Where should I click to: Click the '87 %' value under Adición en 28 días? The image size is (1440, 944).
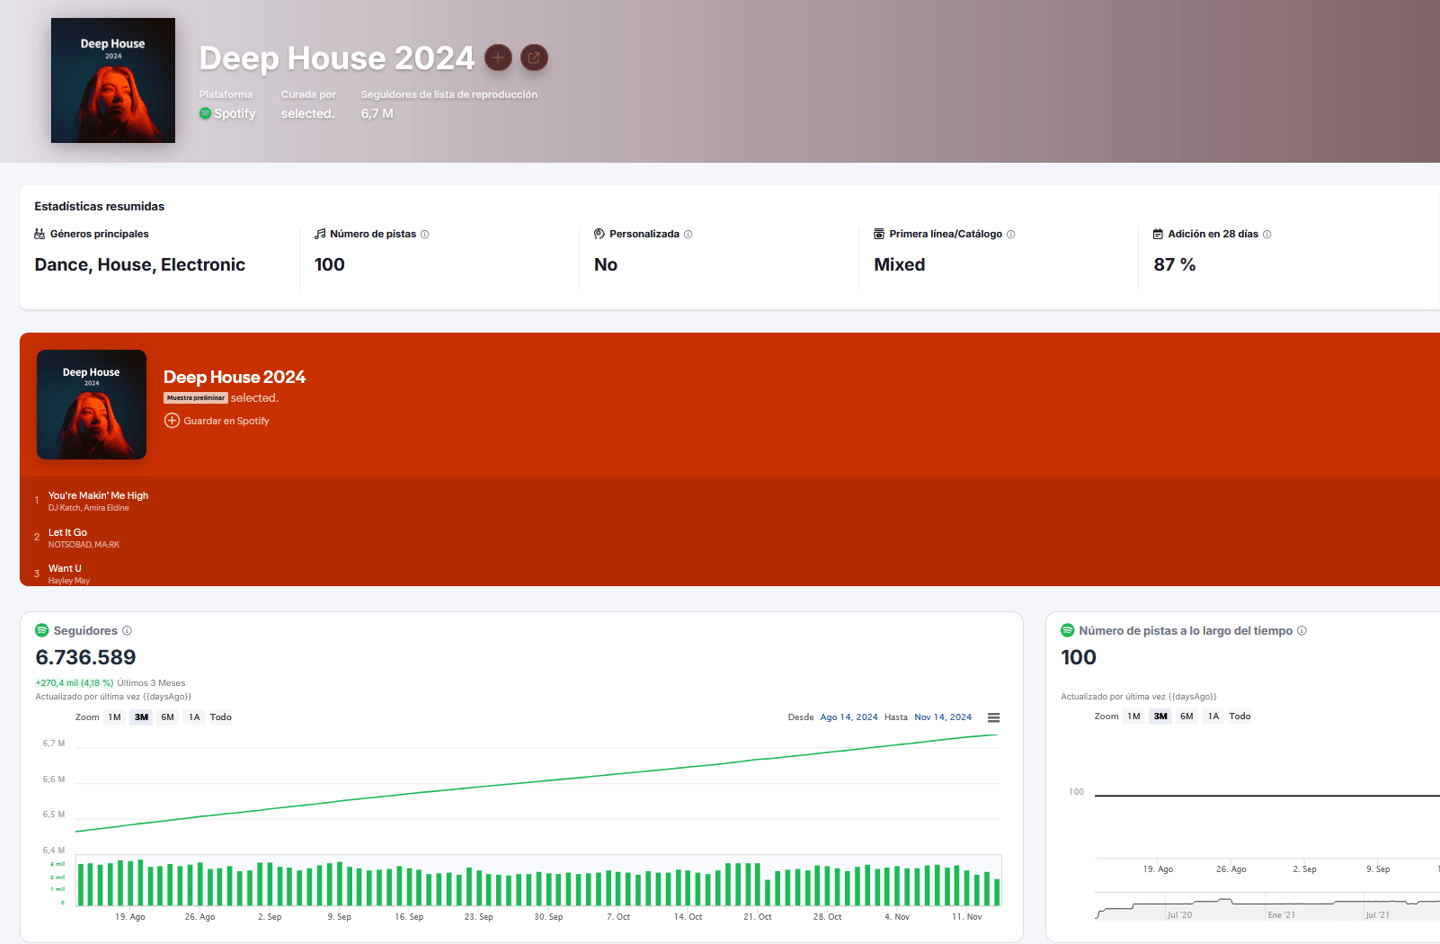tap(1175, 264)
